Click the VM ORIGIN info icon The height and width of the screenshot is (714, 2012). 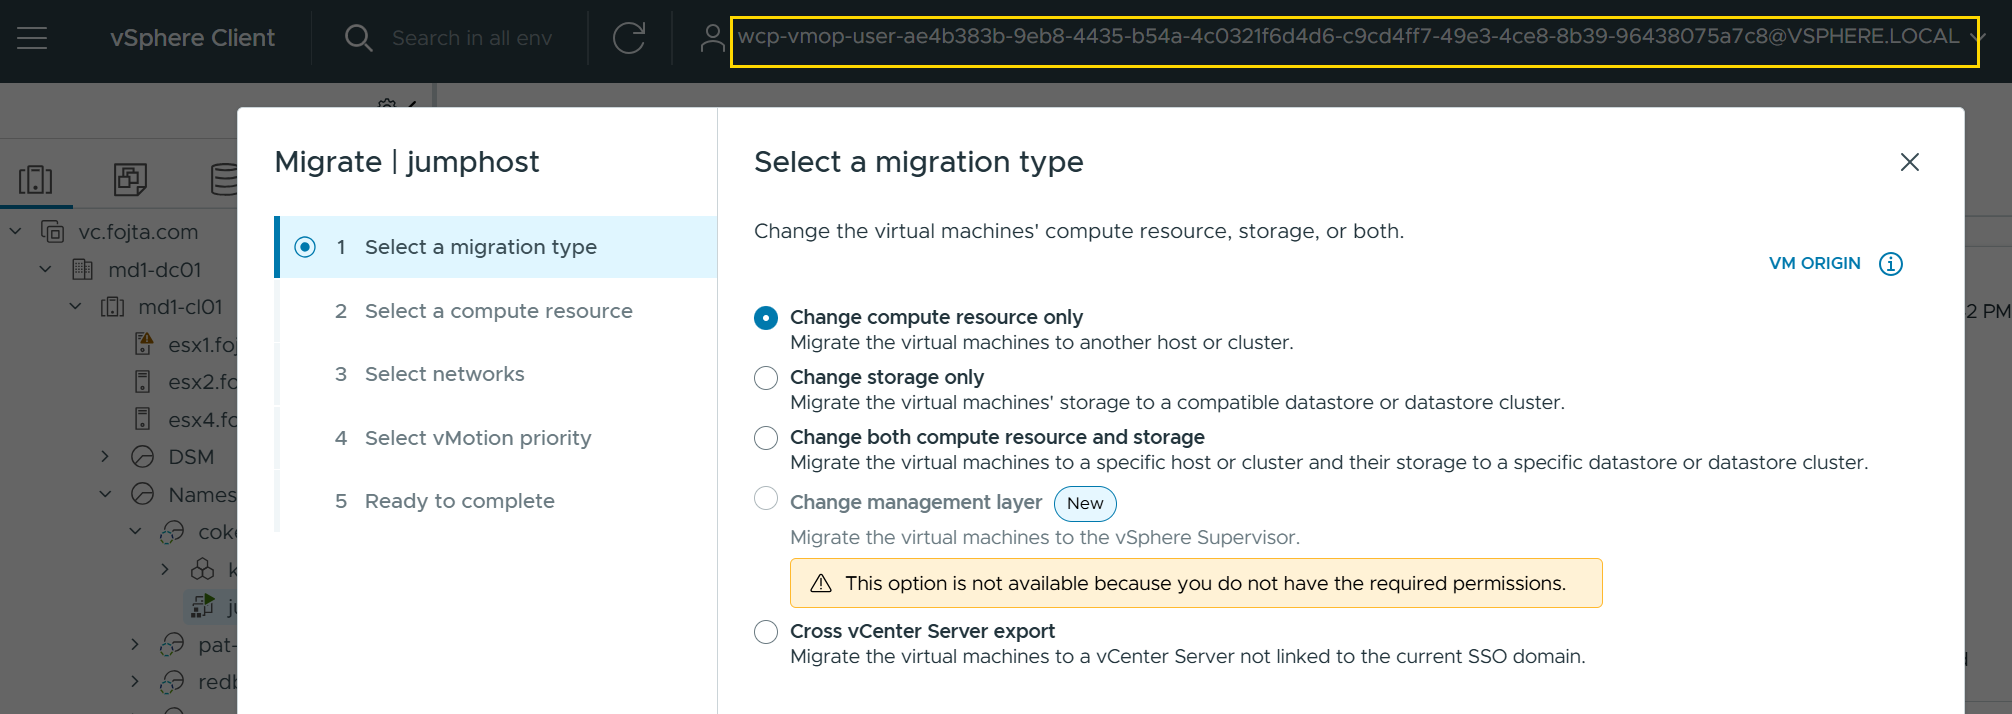point(1890,264)
